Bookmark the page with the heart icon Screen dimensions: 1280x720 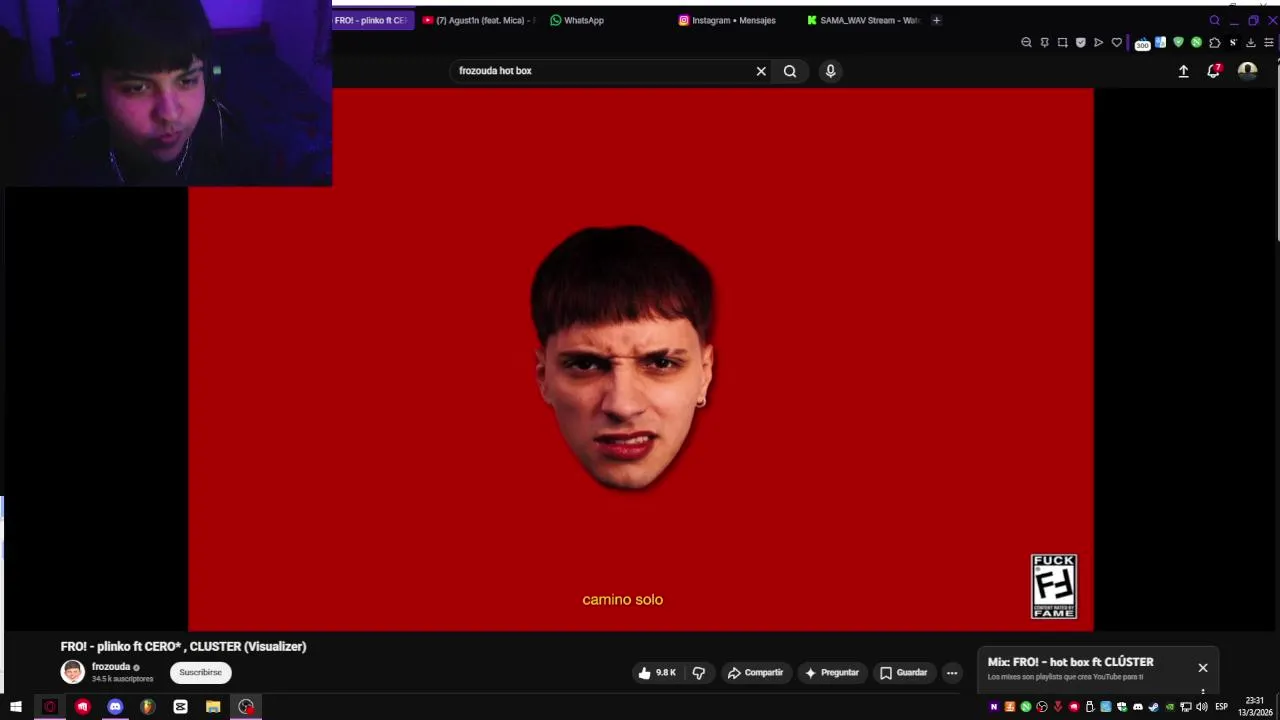(1117, 43)
